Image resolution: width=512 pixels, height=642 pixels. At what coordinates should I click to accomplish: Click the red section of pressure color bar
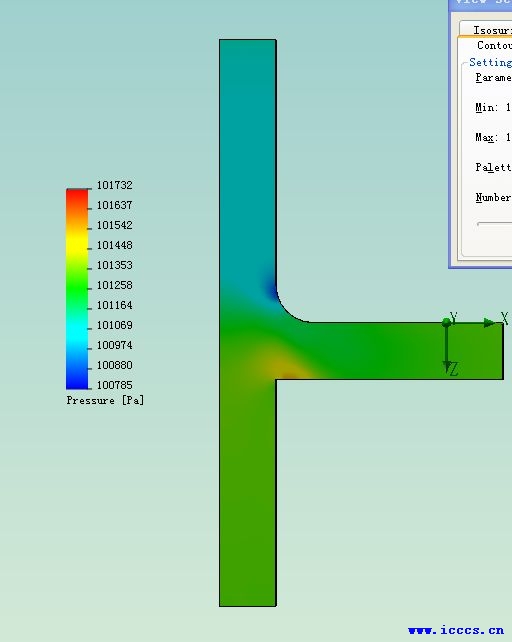coord(77,199)
